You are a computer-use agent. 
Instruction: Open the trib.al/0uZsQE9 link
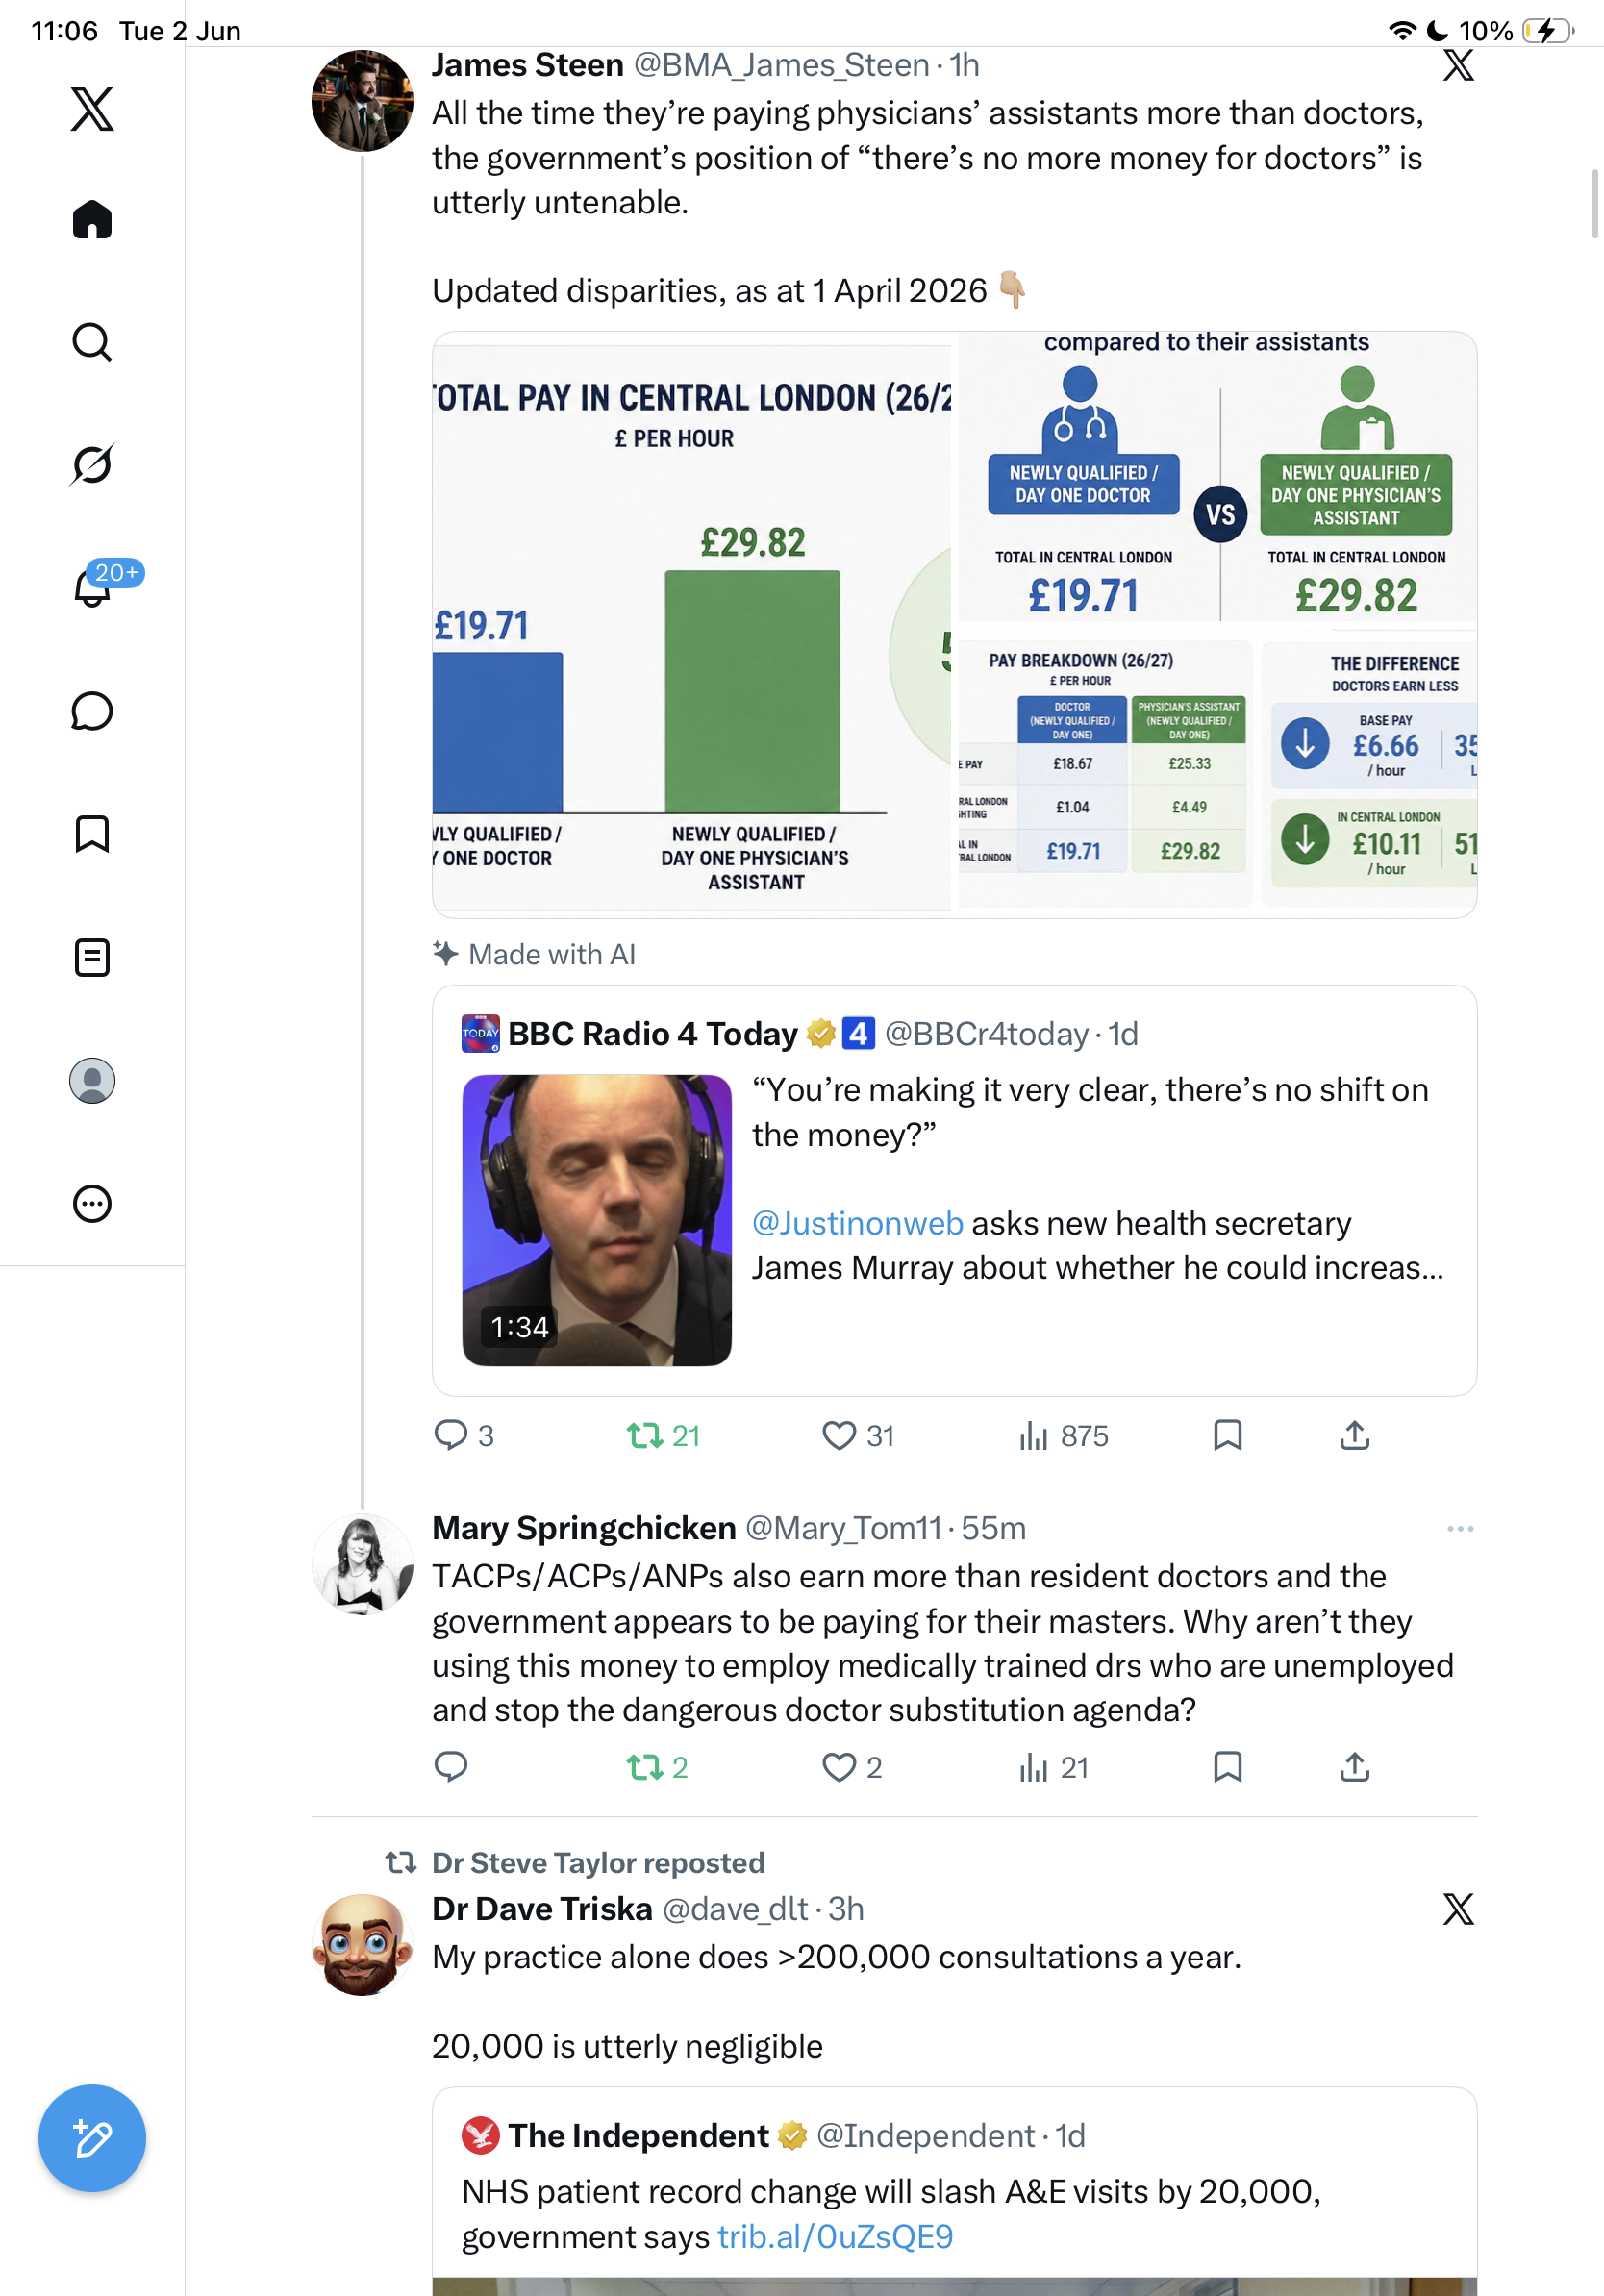[835, 2236]
